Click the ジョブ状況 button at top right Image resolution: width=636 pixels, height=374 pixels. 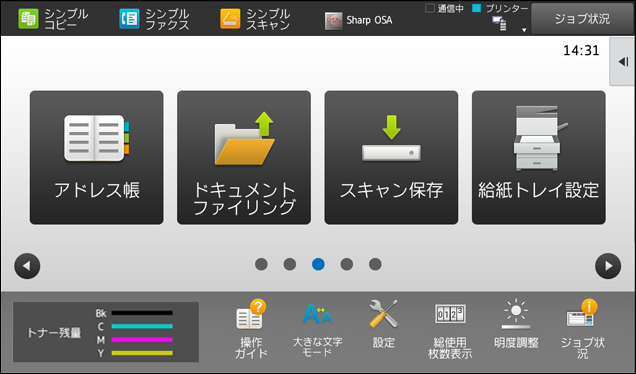pyautogui.click(x=582, y=19)
